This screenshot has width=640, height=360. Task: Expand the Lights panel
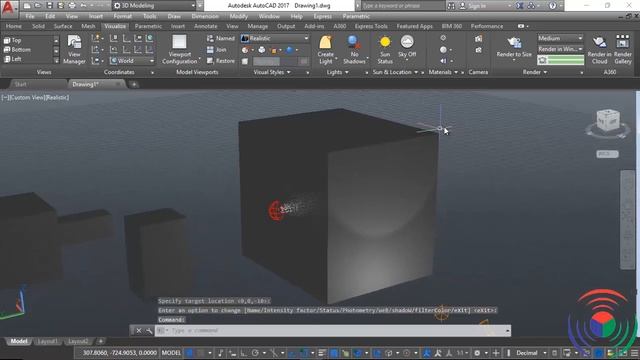coord(337,72)
